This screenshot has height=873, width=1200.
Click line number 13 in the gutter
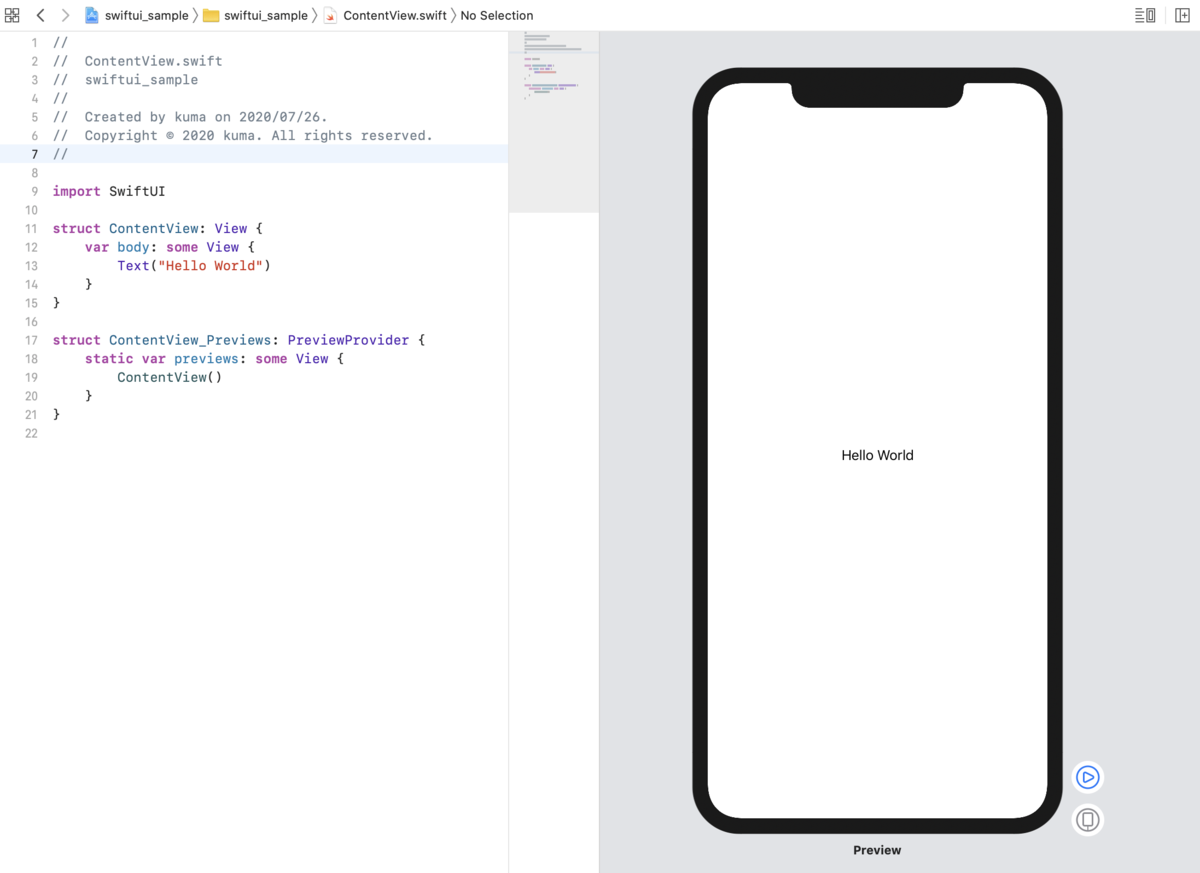31,266
